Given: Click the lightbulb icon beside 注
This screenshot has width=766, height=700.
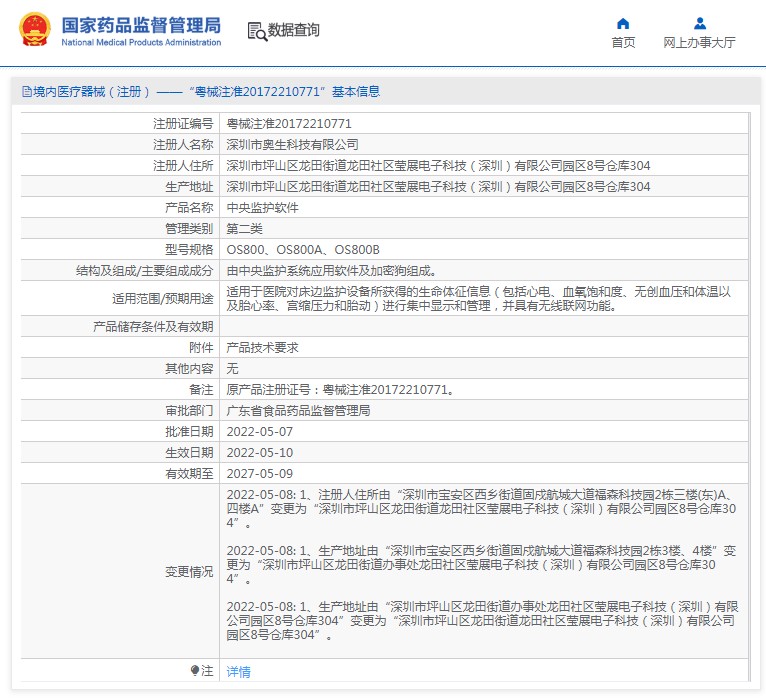Looking at the screenshot, I should pos(195,670).
